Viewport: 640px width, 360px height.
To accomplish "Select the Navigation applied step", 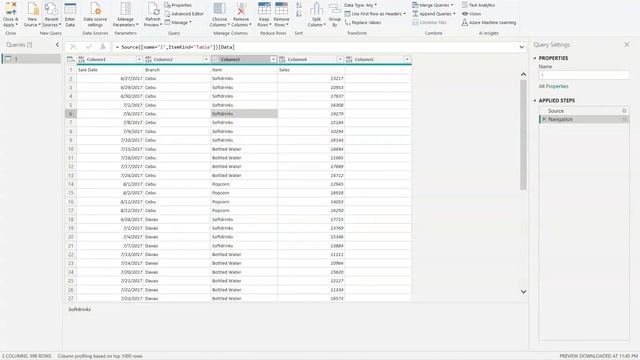I will (x=584, y=119).
